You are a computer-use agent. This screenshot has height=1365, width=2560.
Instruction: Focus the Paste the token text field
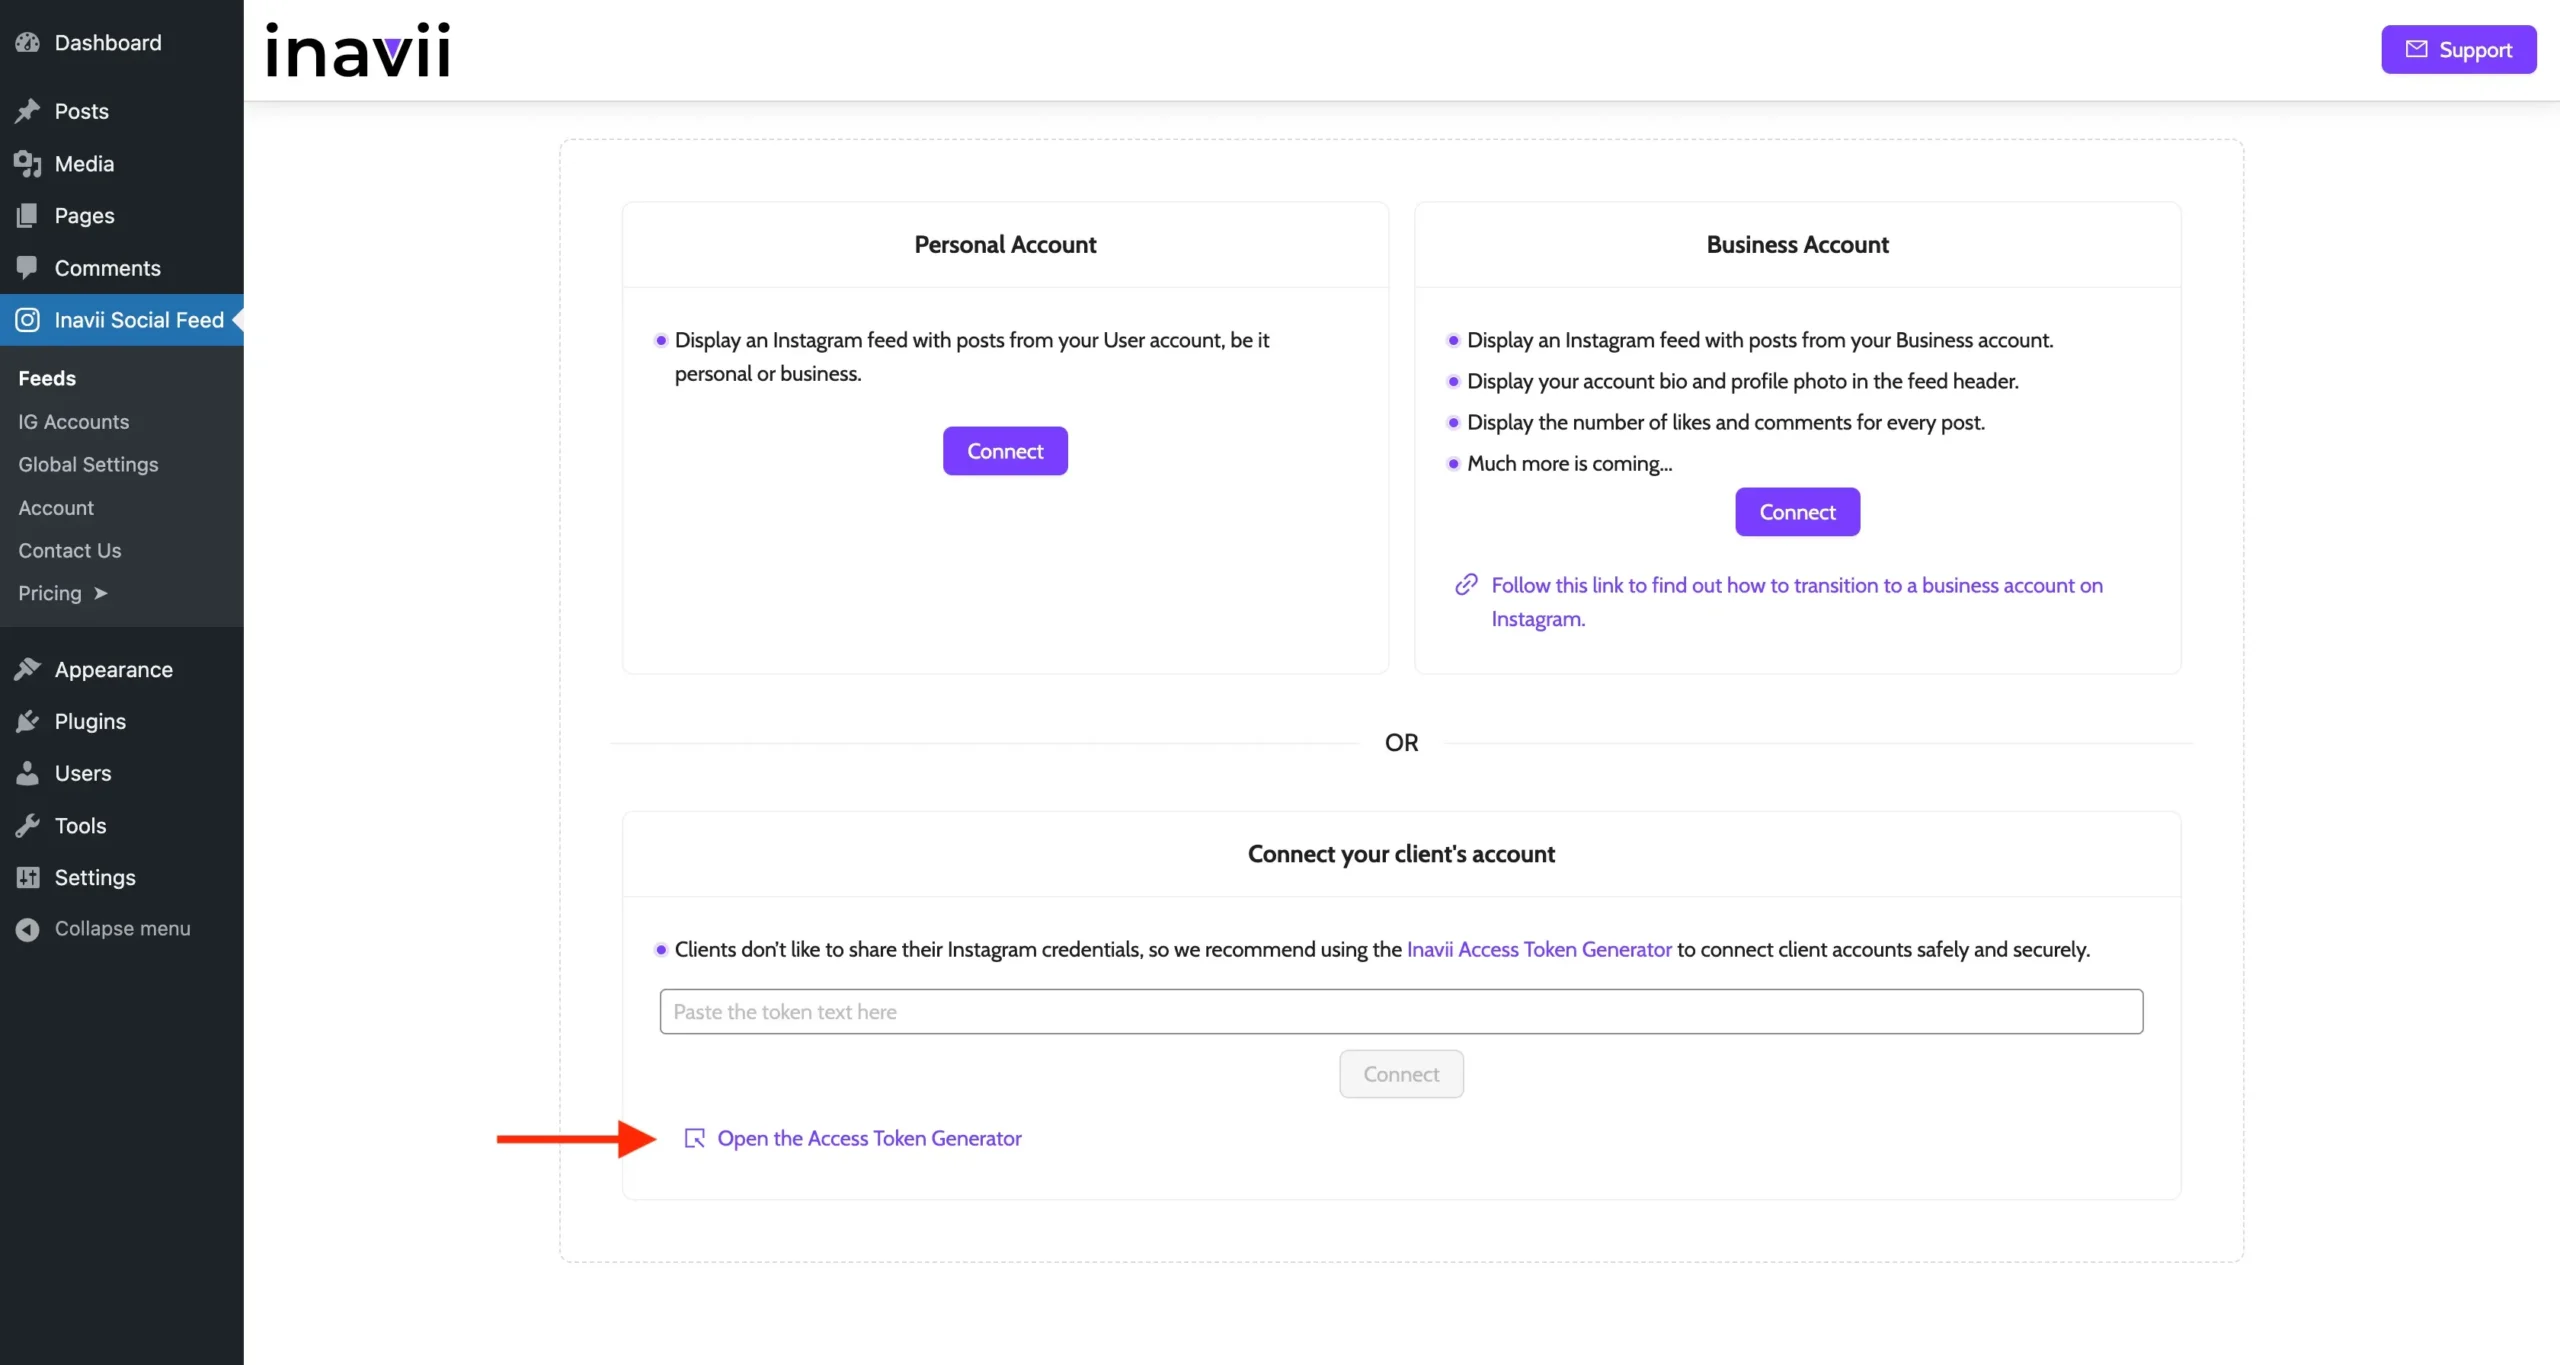coord(1400,1012)
